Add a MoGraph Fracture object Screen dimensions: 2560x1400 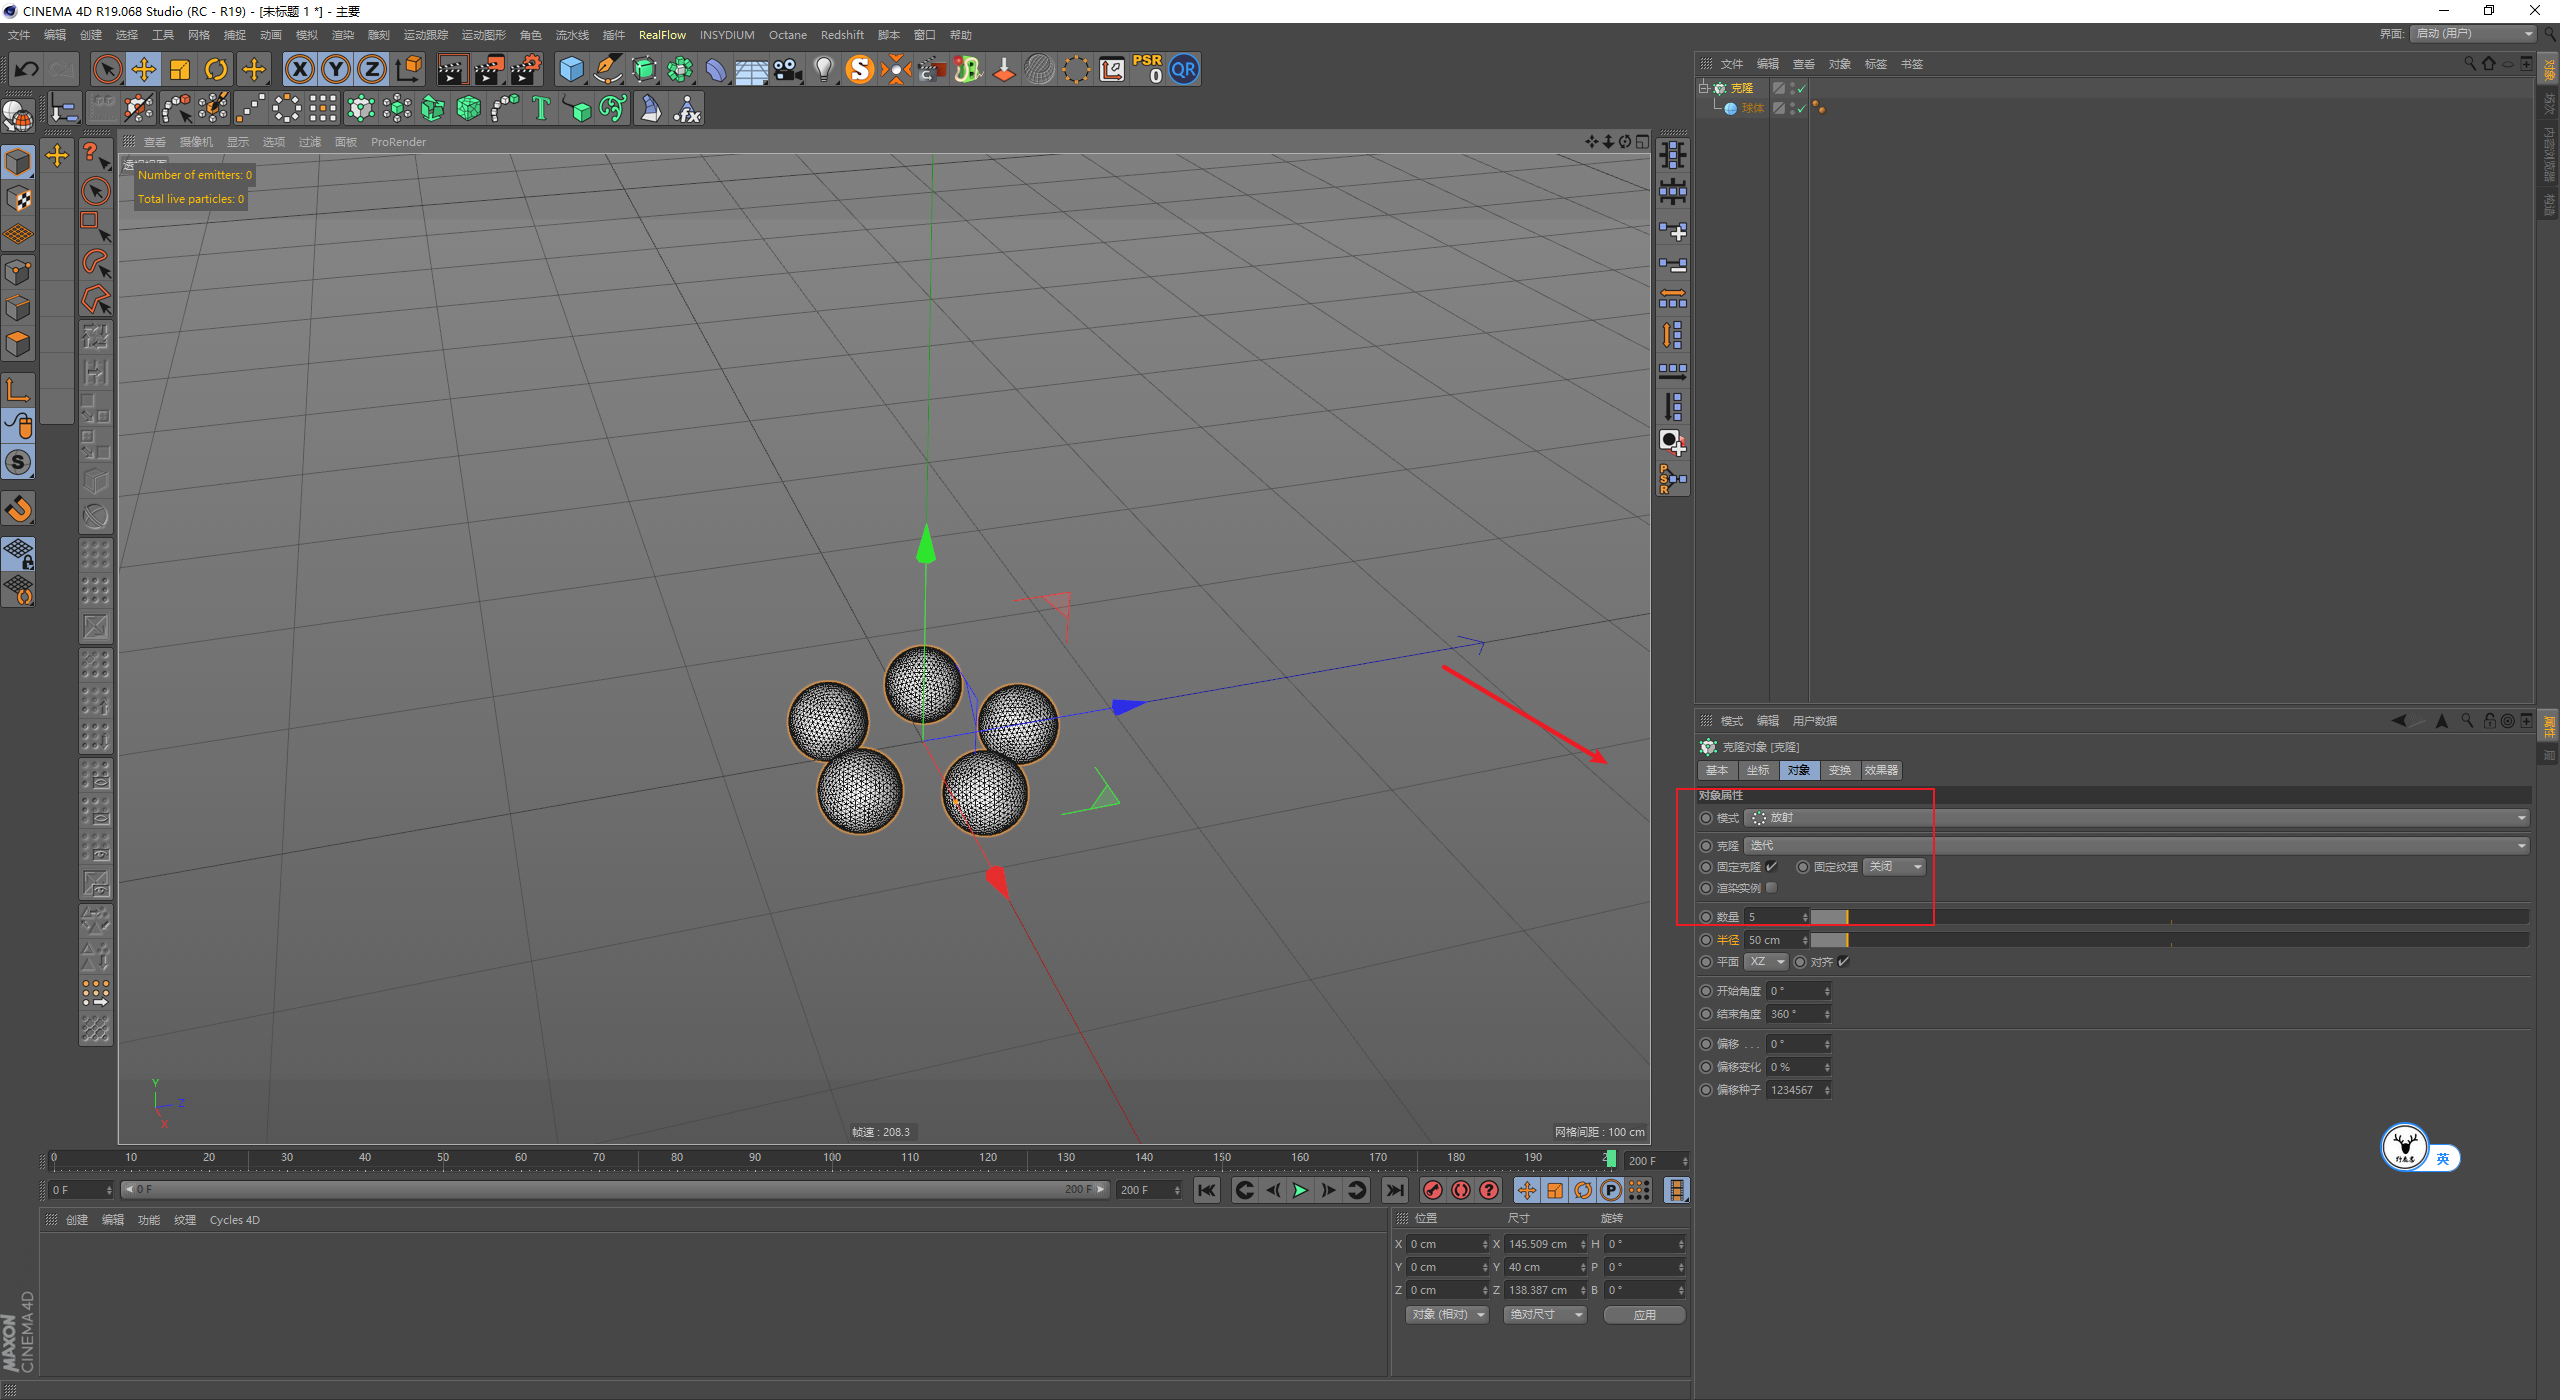click(433, 108)
